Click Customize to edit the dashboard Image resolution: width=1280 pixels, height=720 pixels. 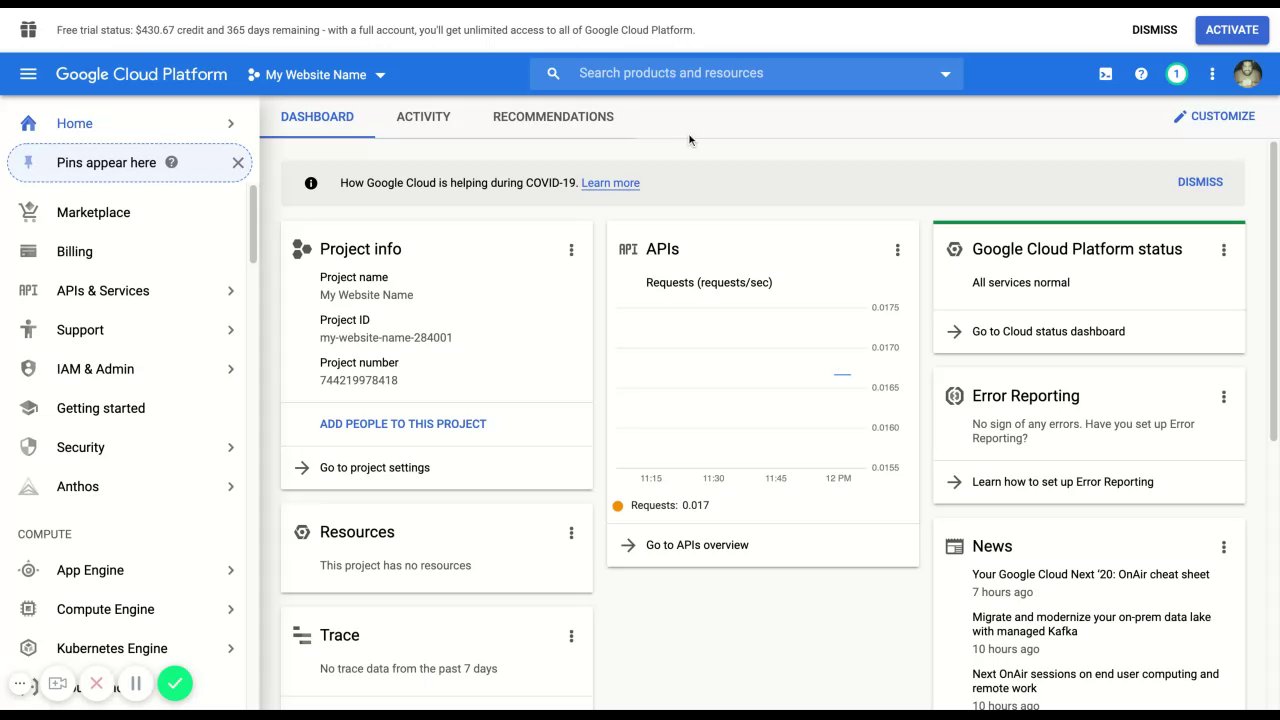[1214, 116]
